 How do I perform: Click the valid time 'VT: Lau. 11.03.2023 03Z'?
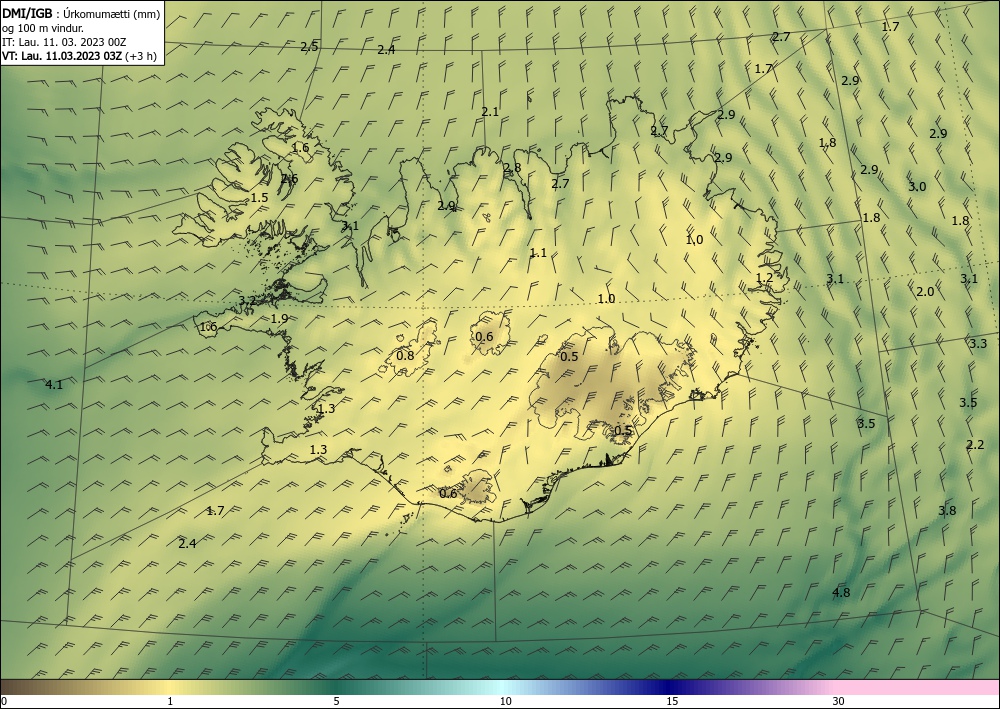point(62,55)
